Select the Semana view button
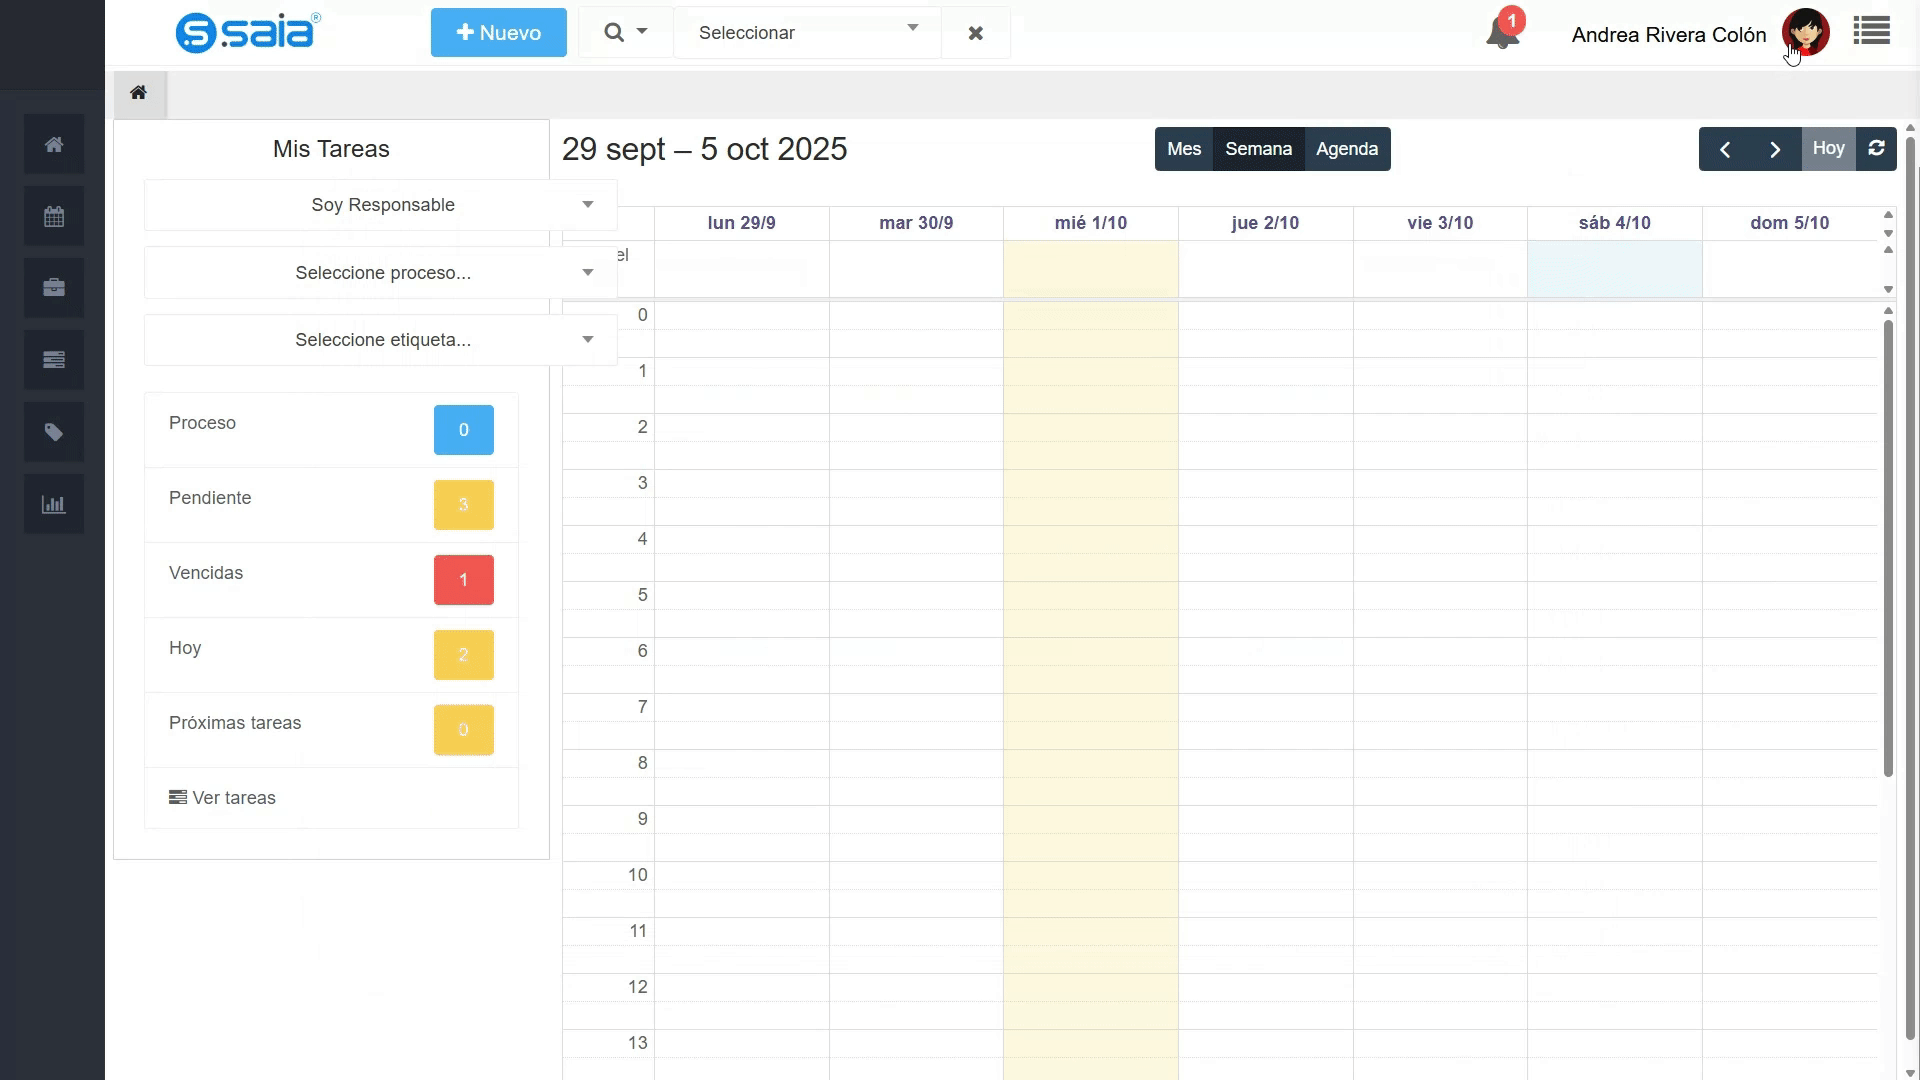This screenshot has height=1080, width=1920. [x=1258, y=149]
